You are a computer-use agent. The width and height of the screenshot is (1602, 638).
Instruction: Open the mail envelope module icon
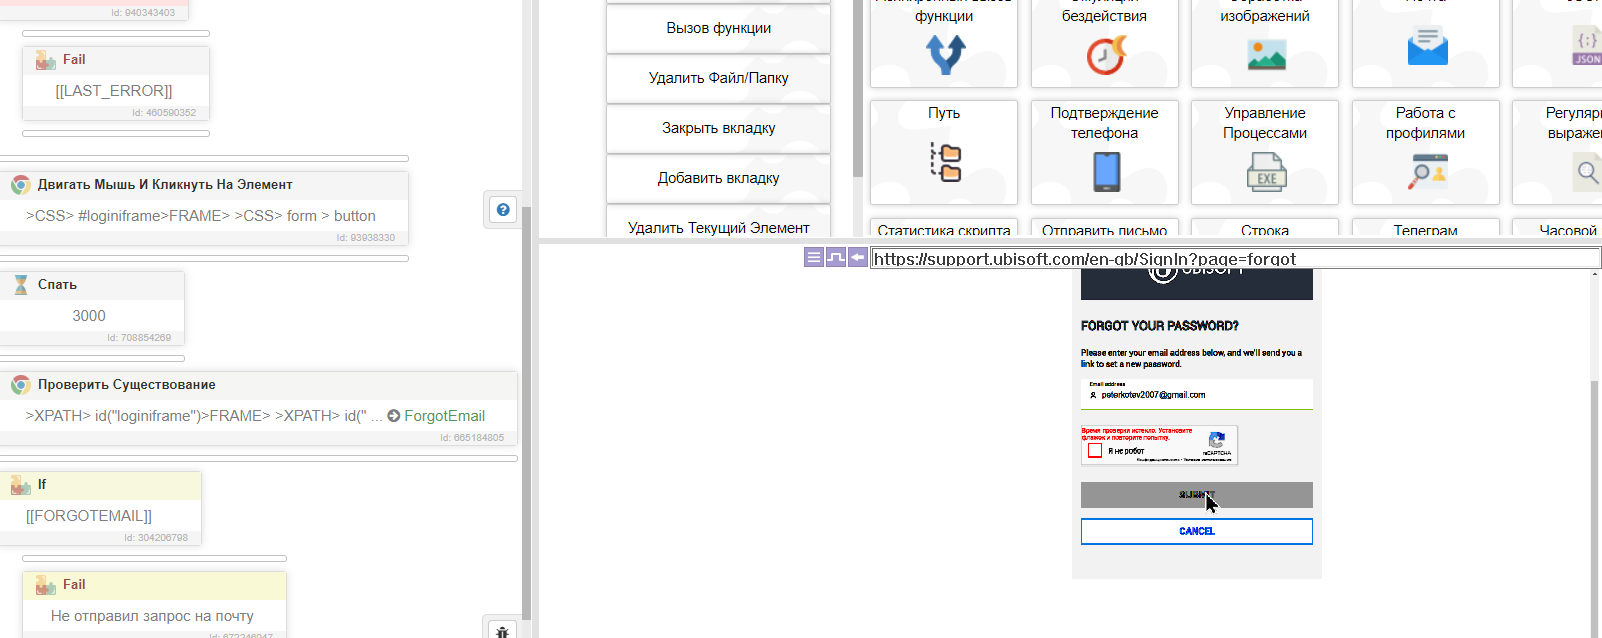coord(1426,48)
